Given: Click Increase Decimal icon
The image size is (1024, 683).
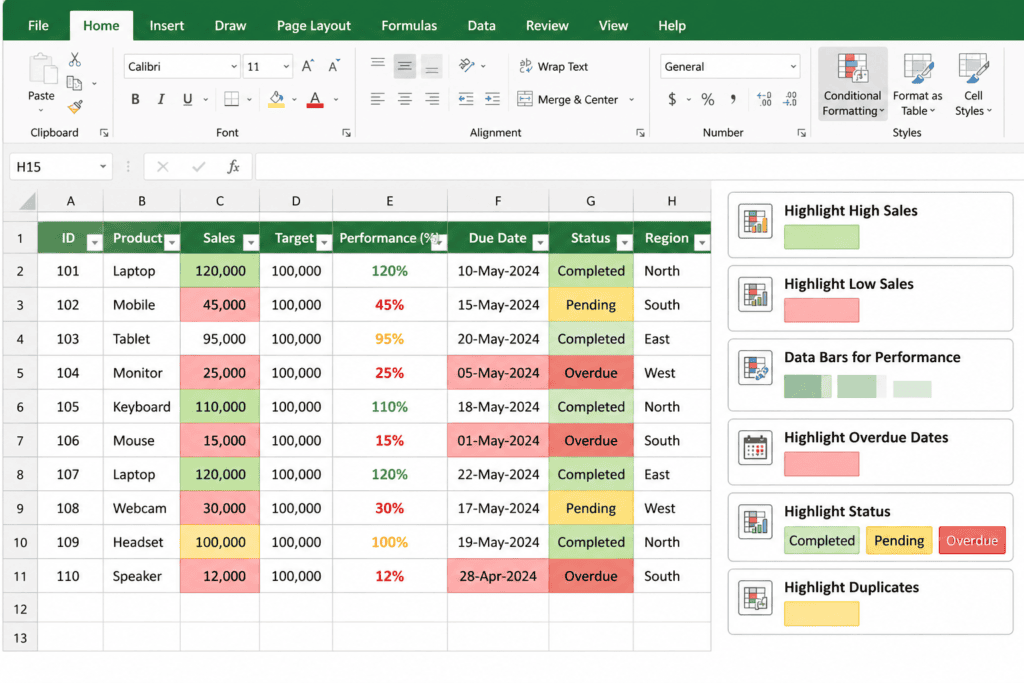Looking at the screenshot, I should click(x=764, y=99).
